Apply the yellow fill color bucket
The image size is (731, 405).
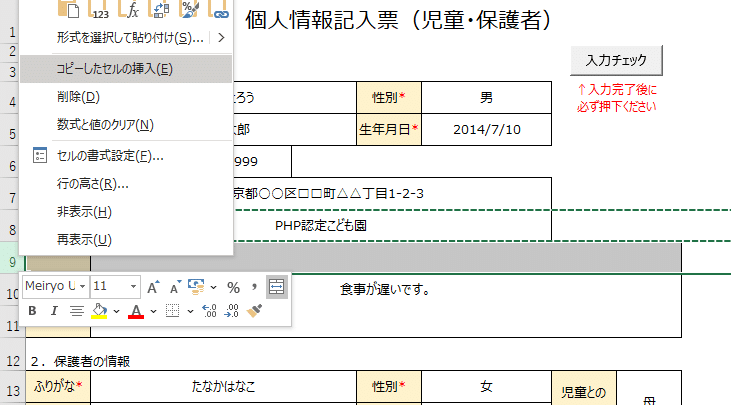(99, 311)
